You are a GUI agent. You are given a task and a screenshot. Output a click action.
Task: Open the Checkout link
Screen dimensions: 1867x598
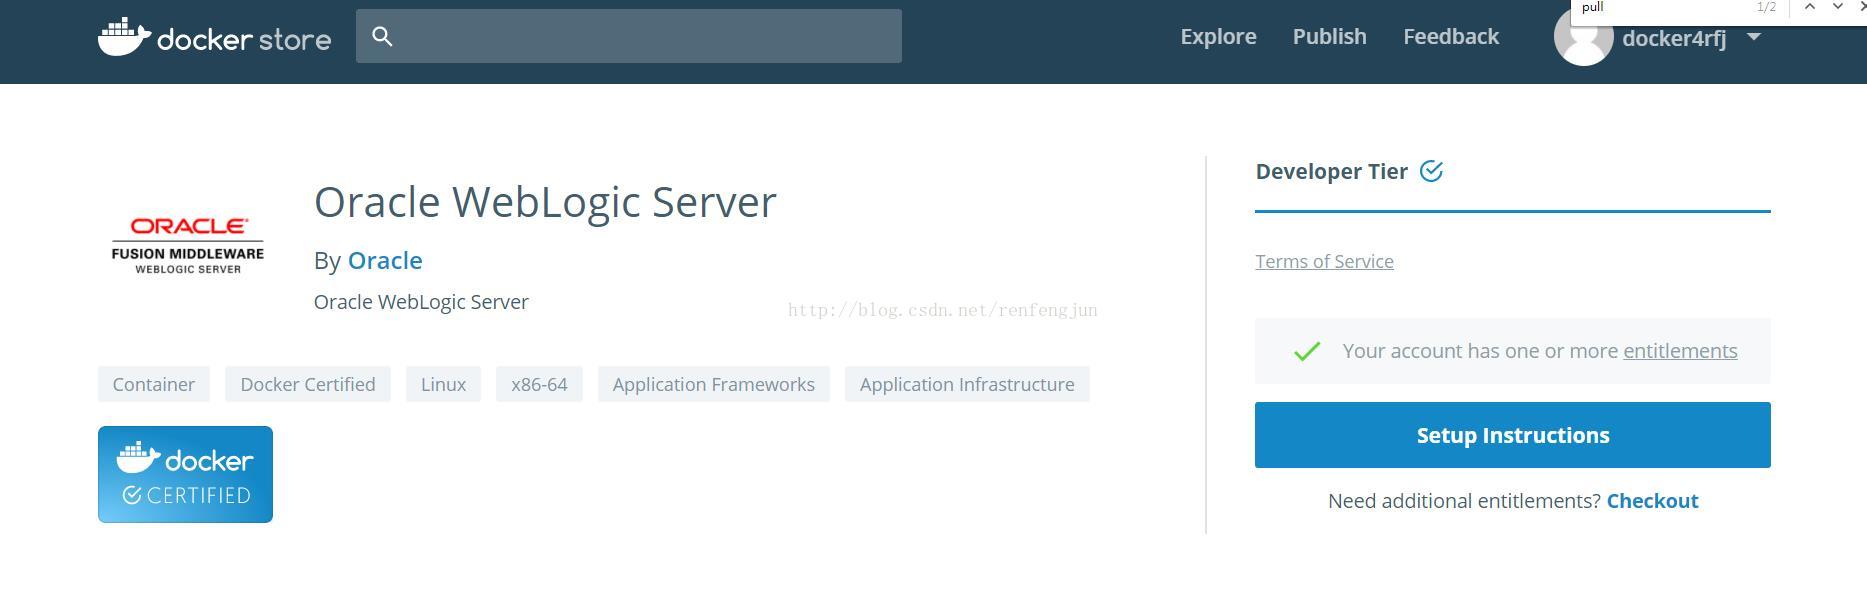click(1652, 501)
